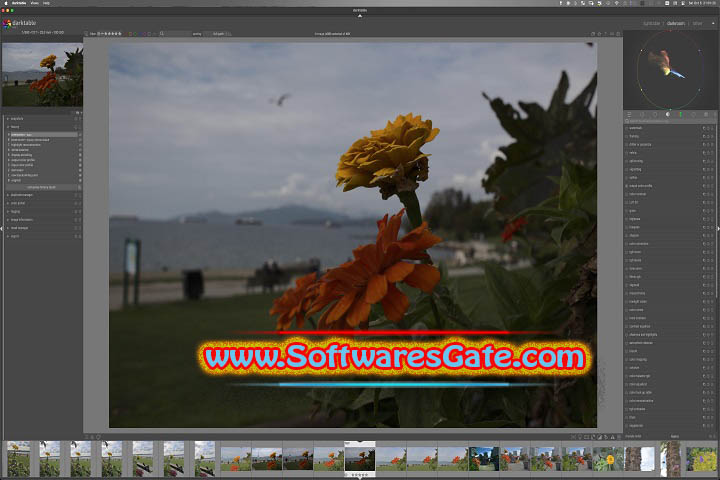720x480 pixels.
Task: Click compress history stack button
Action: point(41,187)
